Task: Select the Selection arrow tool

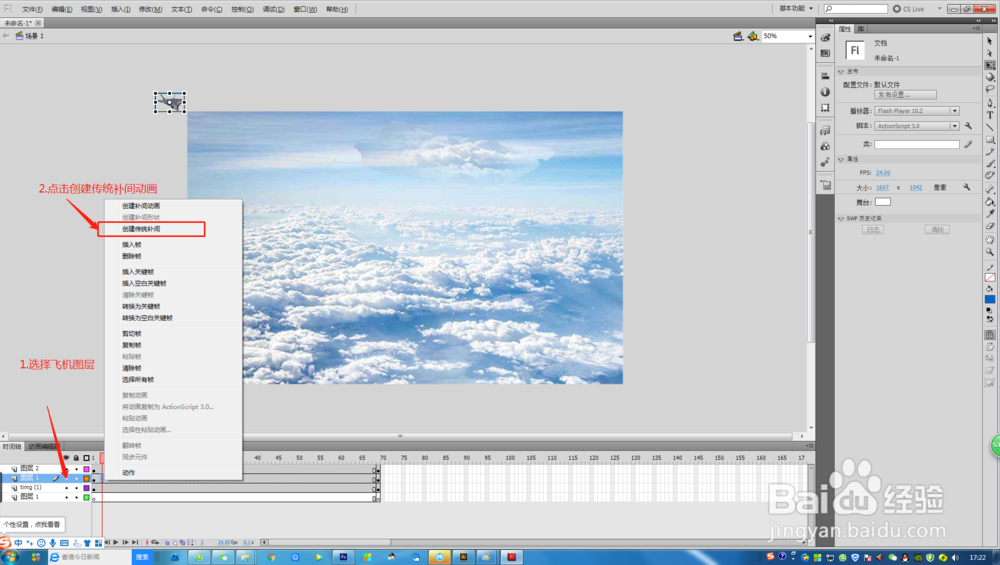Action: (990, 41)
